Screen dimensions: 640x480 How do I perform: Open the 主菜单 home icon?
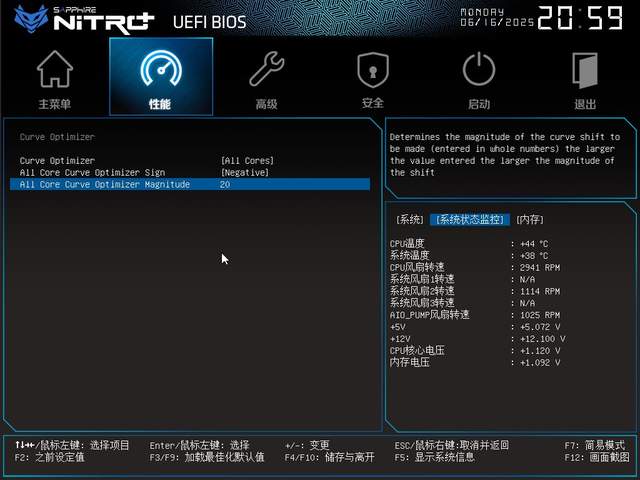click(x=55, y=69)
